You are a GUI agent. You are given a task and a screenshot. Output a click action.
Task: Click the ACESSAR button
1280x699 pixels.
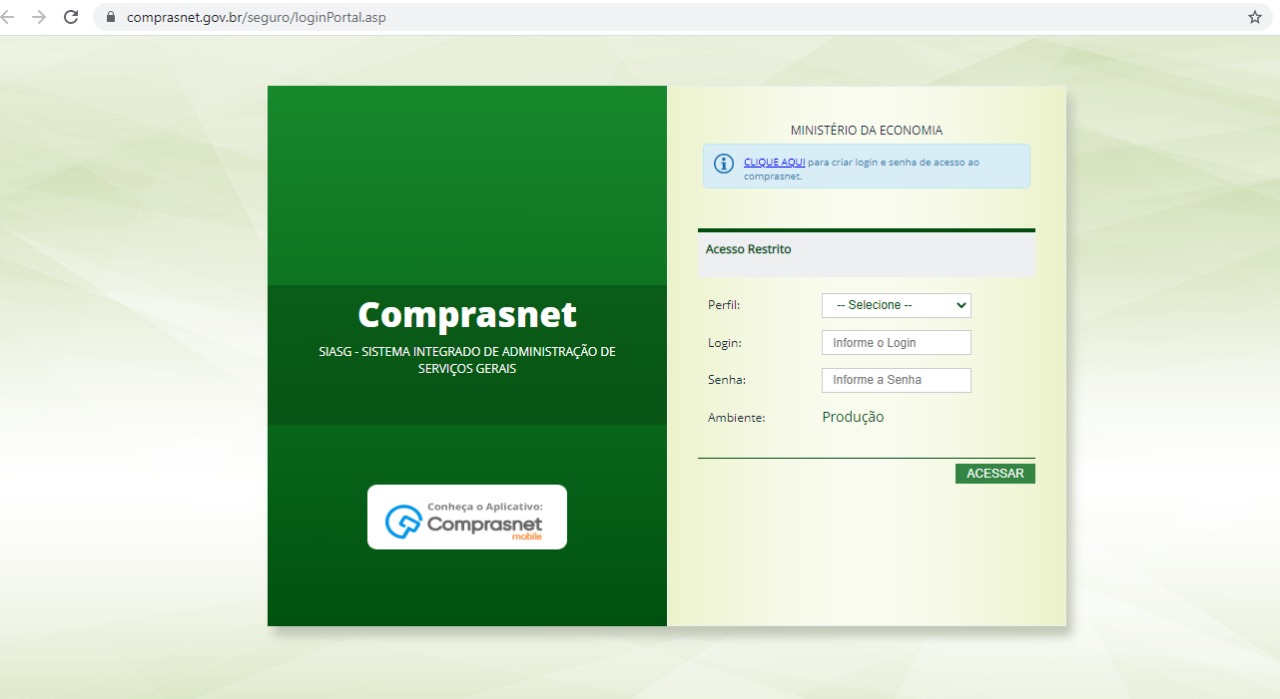point(995,474)
